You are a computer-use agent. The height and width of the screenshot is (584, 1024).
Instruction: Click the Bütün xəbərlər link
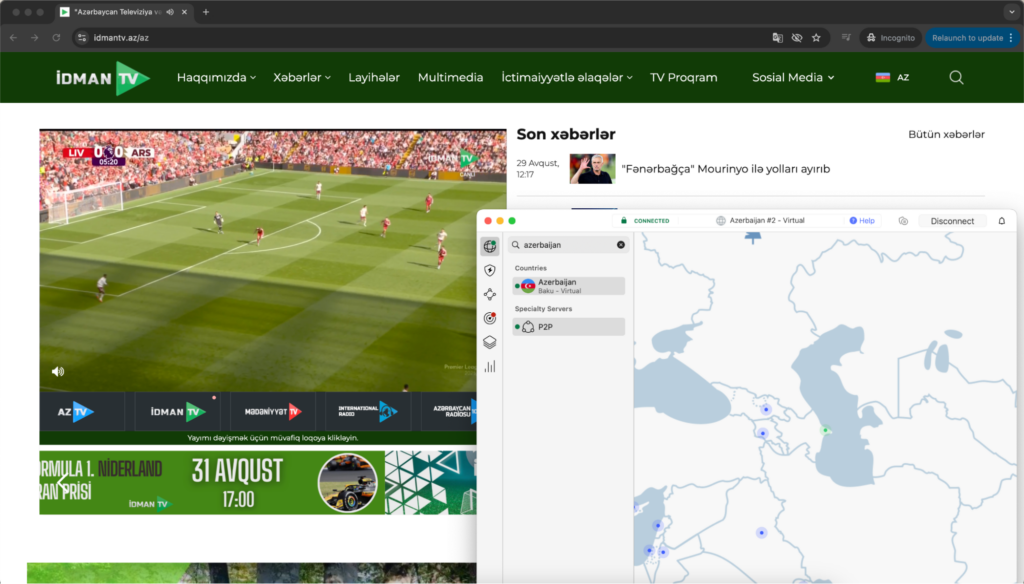pyautogui.click(x=946, y=135)
